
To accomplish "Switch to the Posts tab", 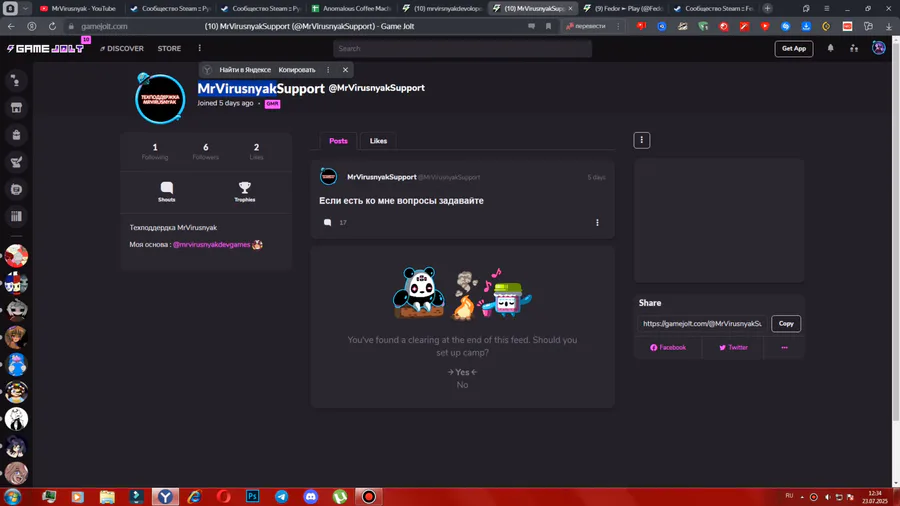I will (338, 141).
